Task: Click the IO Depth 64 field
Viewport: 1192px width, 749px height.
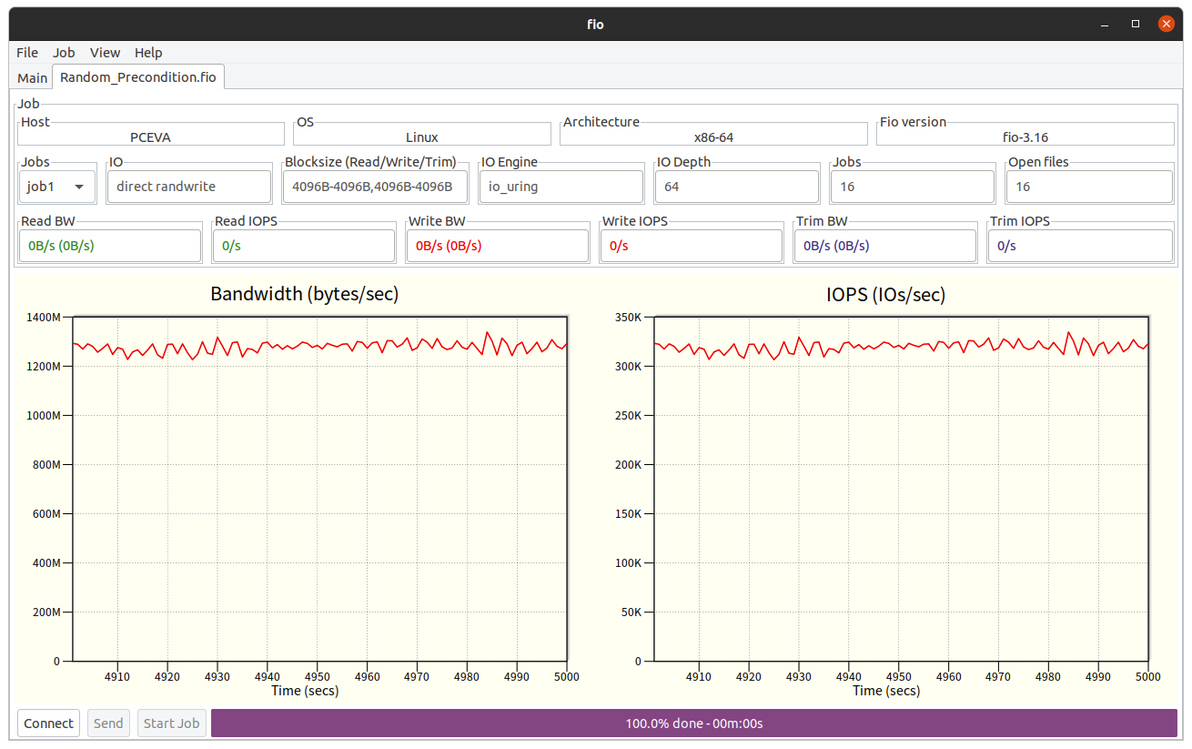Action: pyautogui.click(x=737, y=186)
